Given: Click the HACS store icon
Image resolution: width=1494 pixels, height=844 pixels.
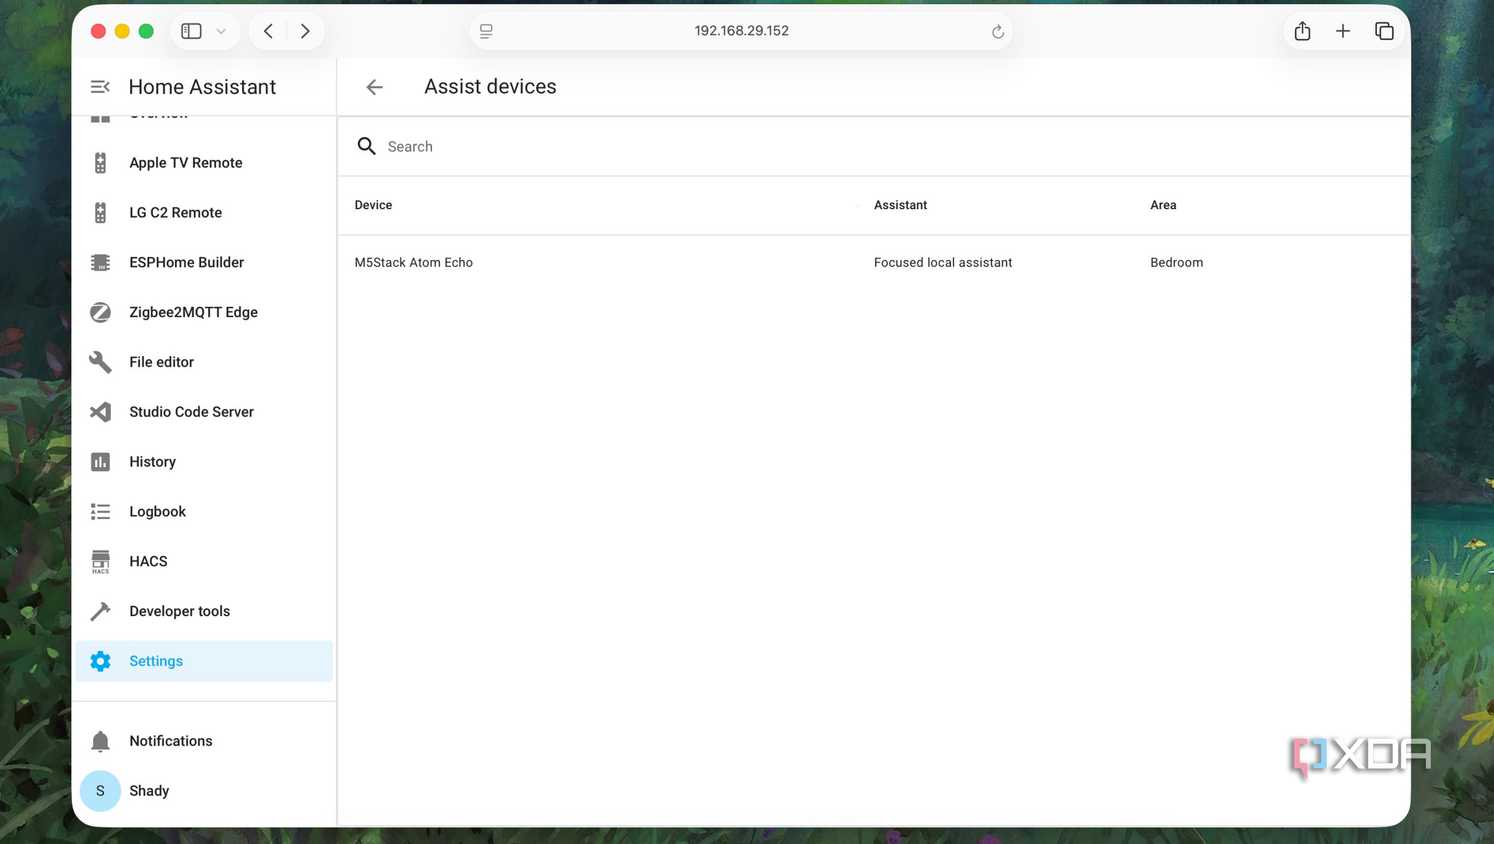Looking at the screenshot, I should pos(100,562).
